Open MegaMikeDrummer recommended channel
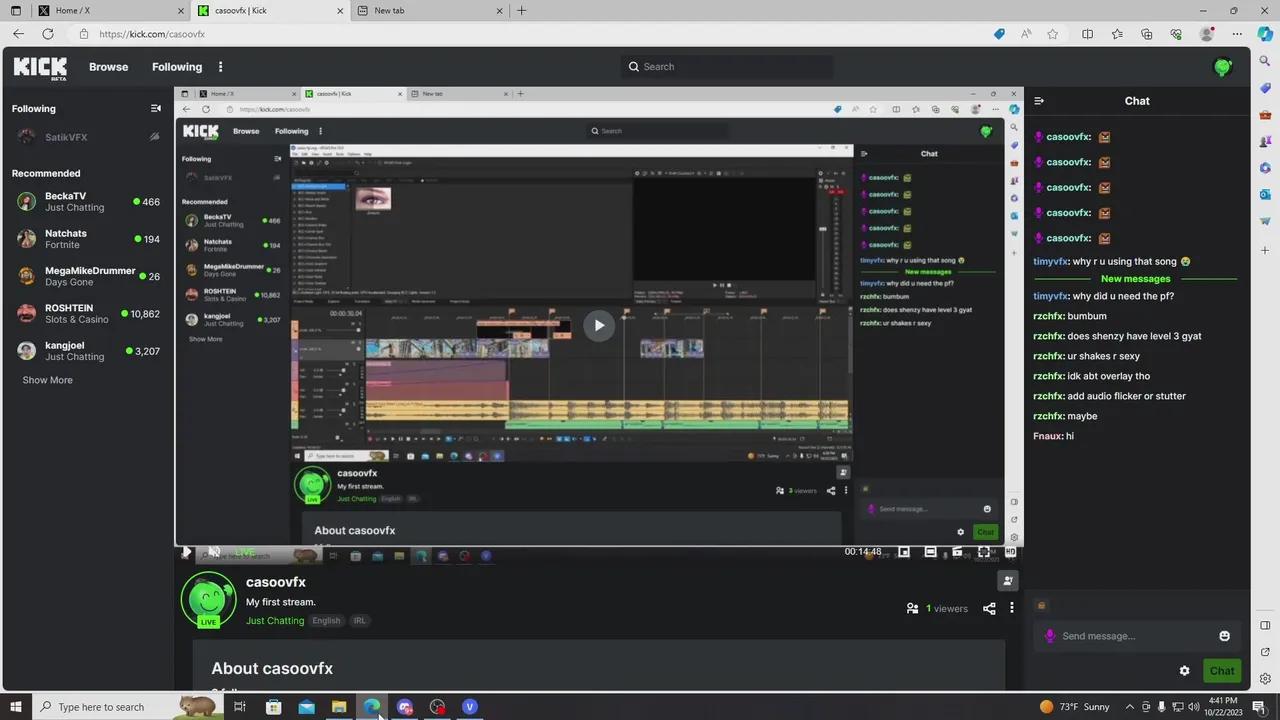 click(87, 276)
